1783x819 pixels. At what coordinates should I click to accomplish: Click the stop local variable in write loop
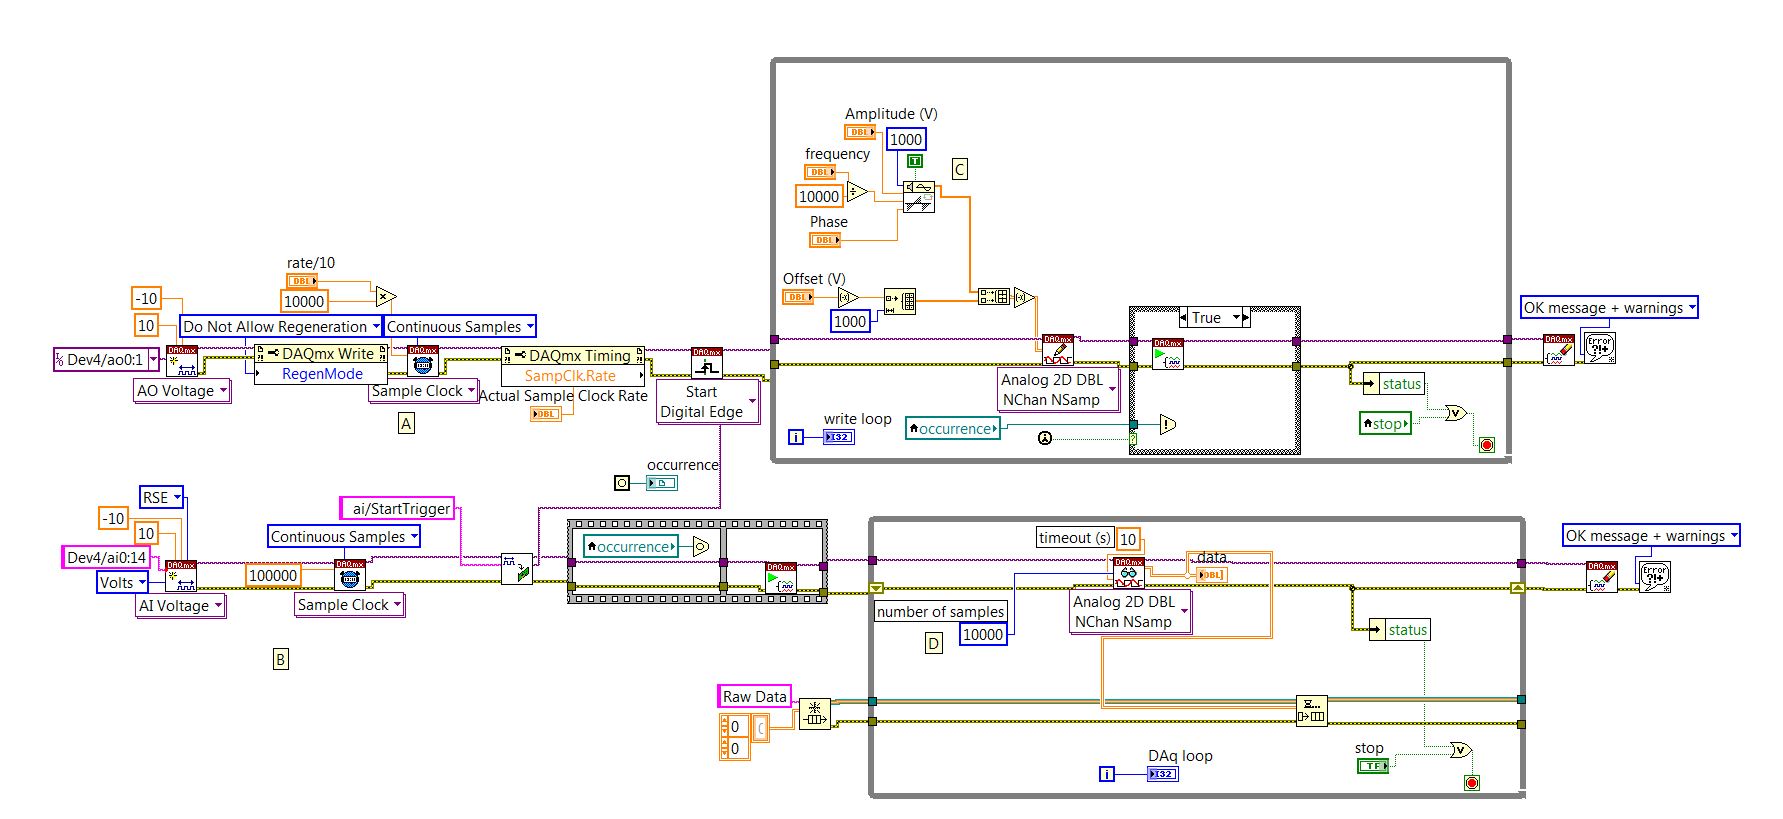1386,424
